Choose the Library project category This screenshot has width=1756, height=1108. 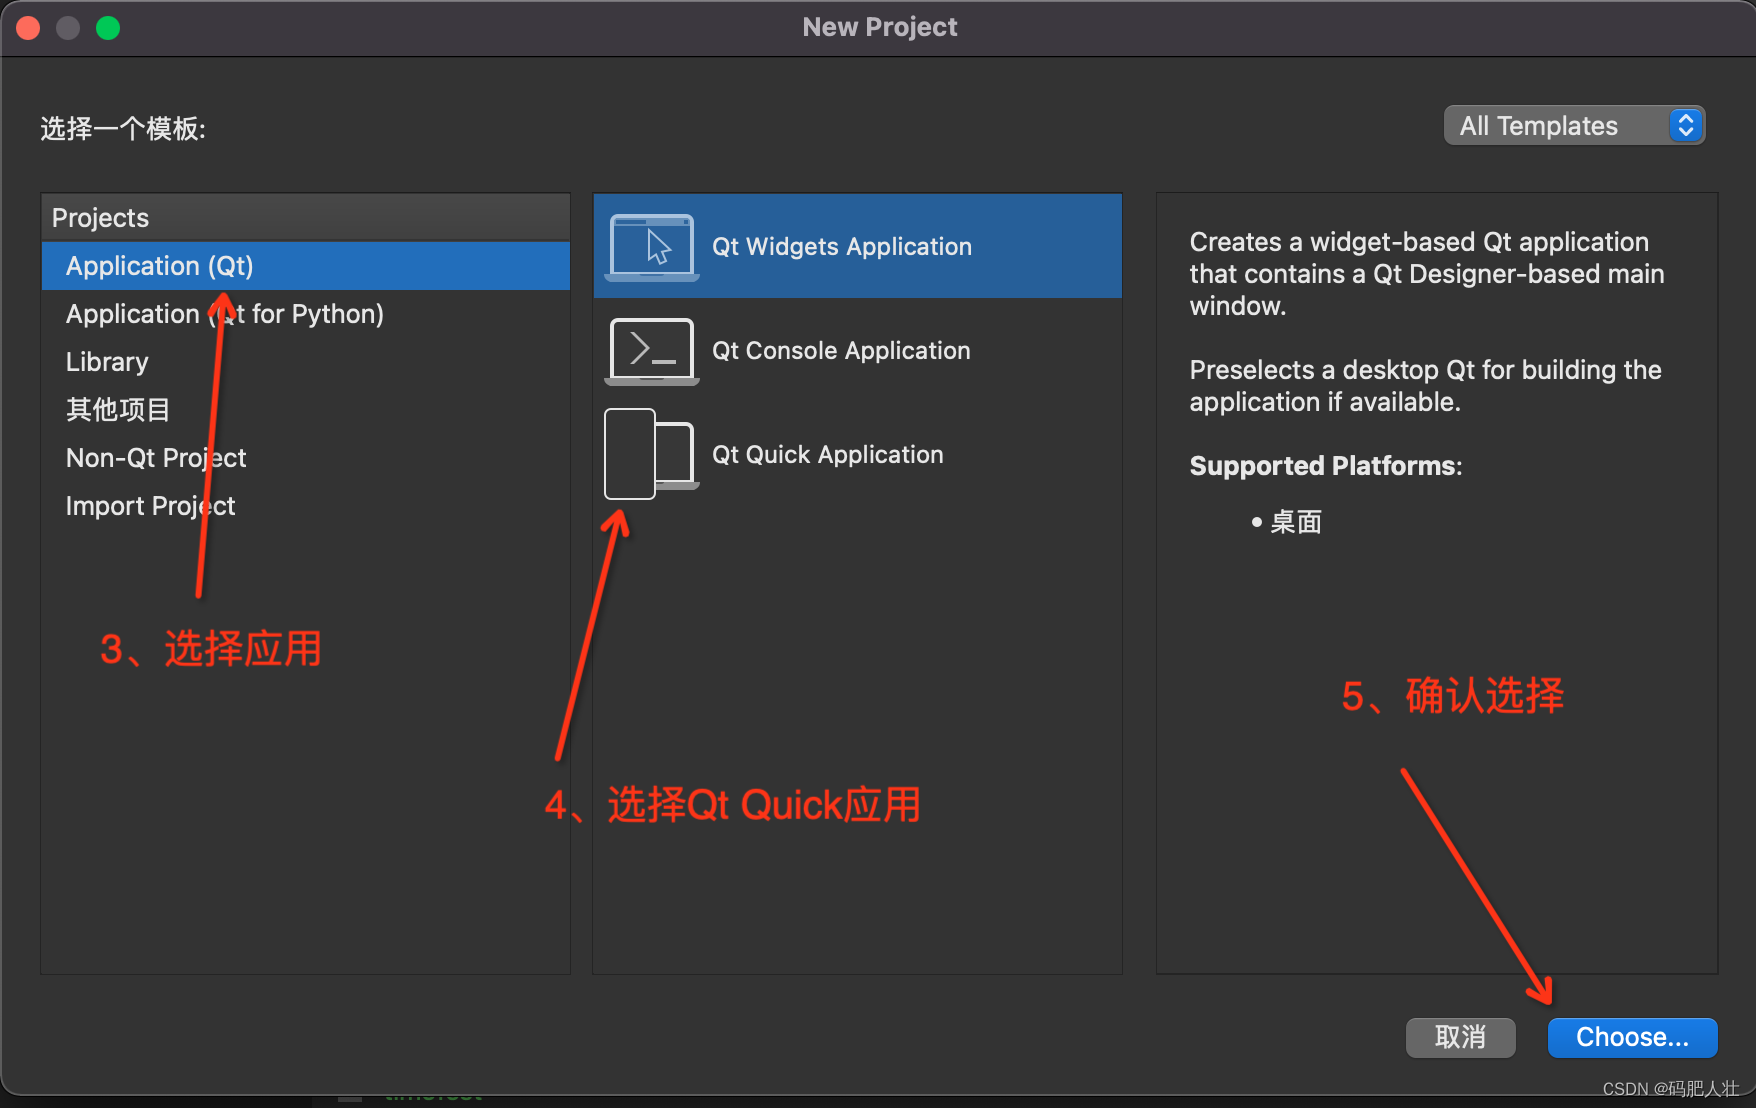tap(306, 362)
